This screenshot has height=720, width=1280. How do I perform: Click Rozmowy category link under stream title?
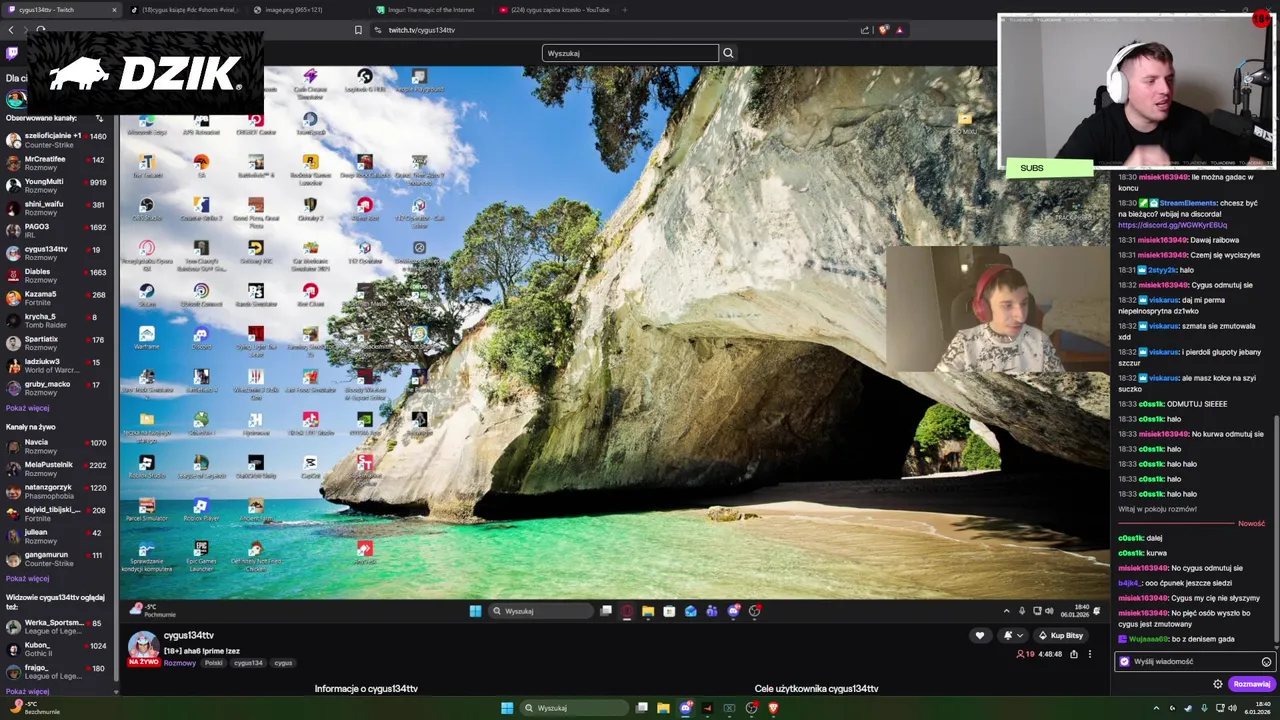[x=180, y=663]
